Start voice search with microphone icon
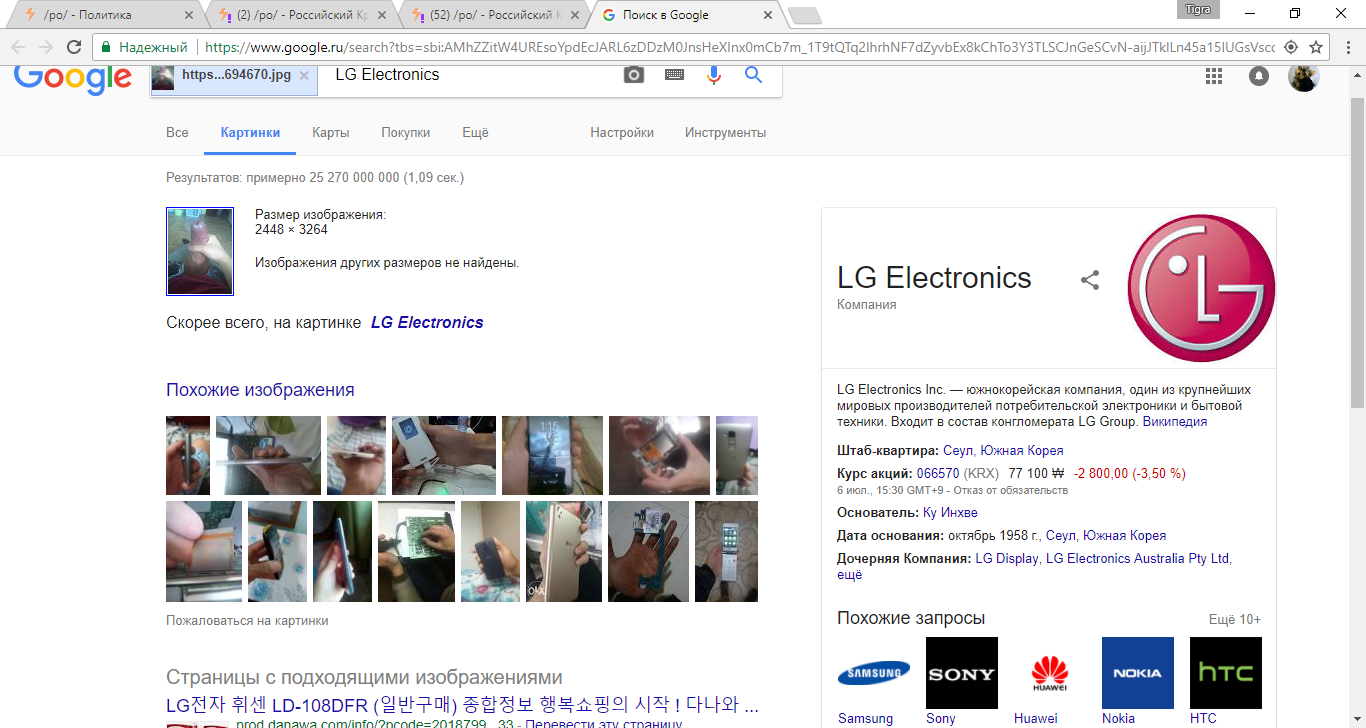The width and height of the screenshot is (1366, 728). pos(713,75)
